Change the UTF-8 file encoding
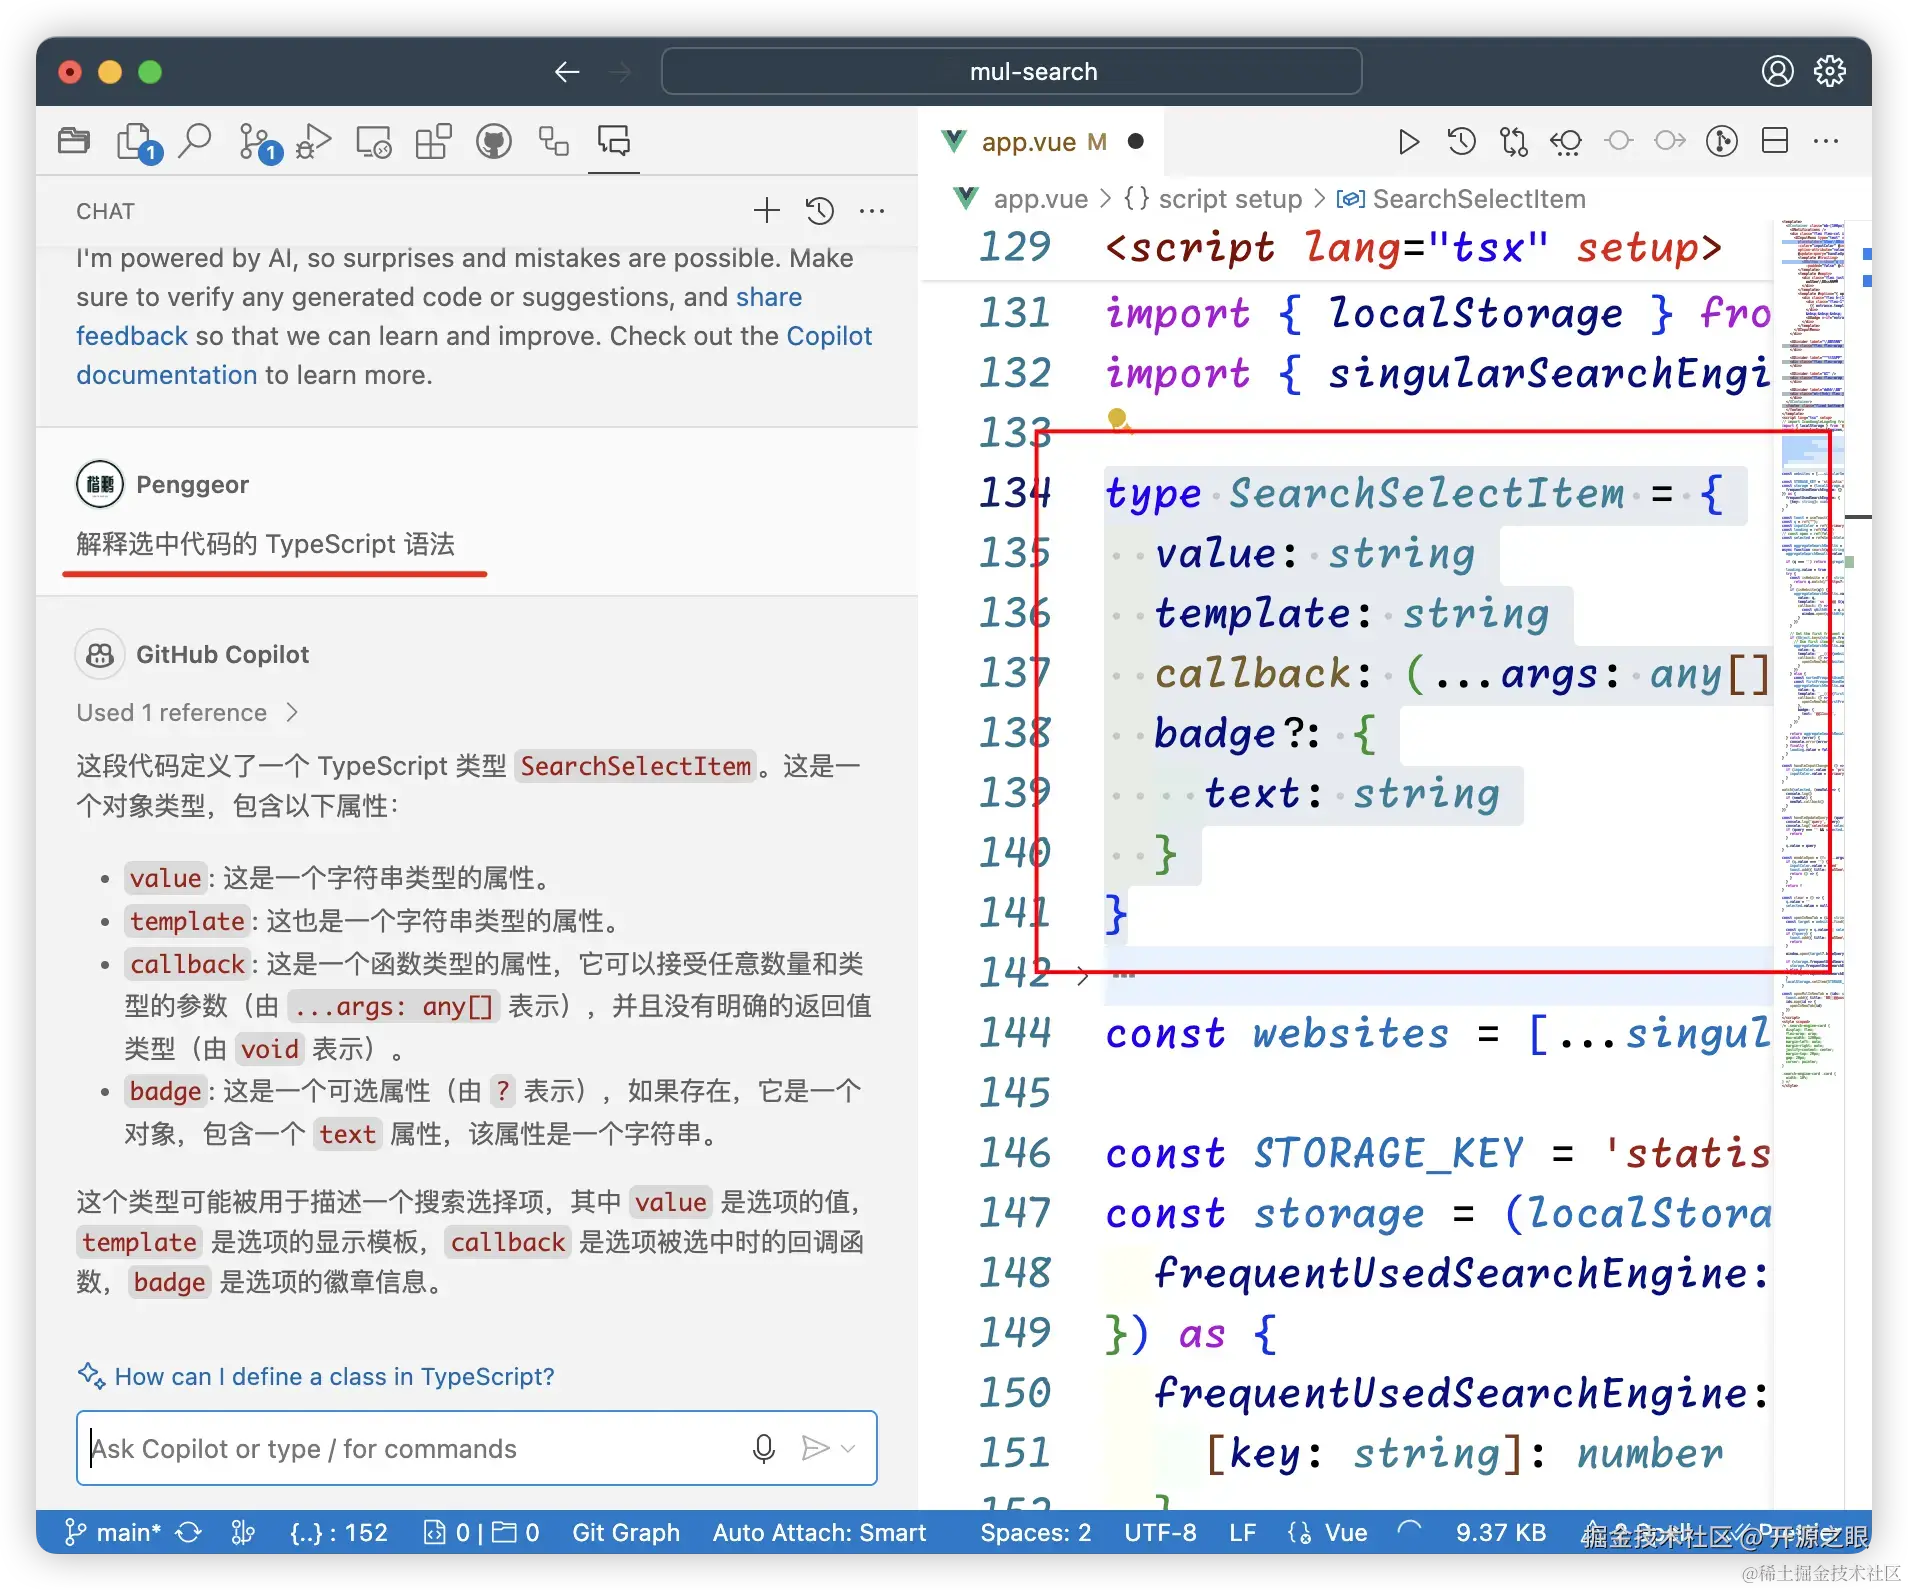 (1160, 1532)
